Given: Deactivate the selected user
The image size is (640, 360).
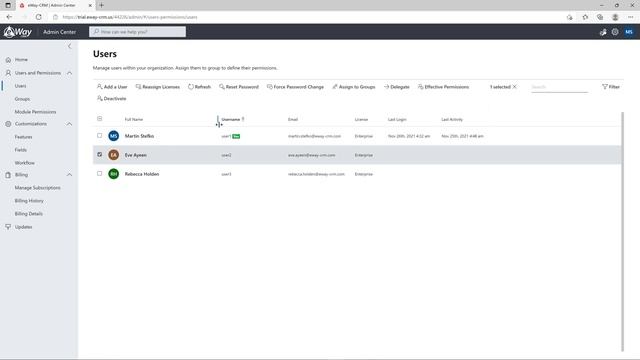Looking at the screenshot, I should 111,98.
